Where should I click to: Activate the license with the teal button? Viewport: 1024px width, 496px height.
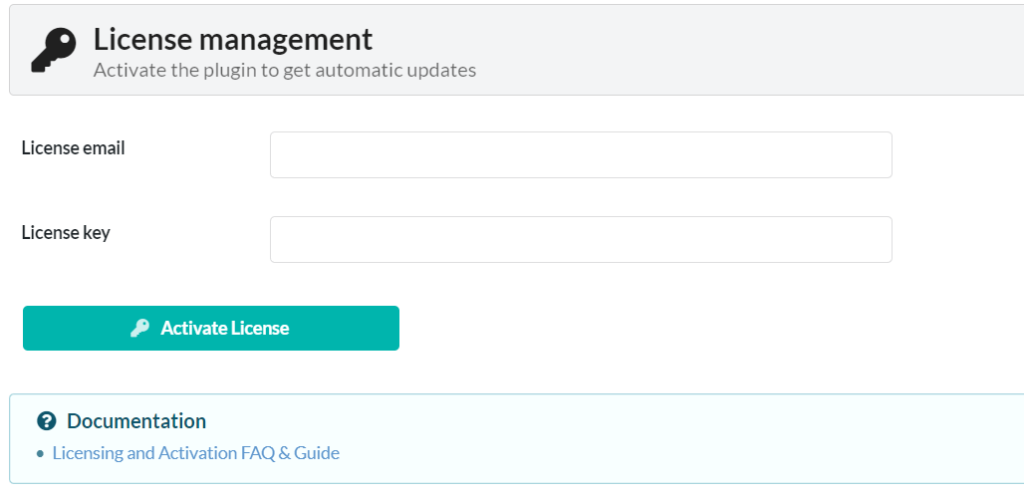(211, 328)
